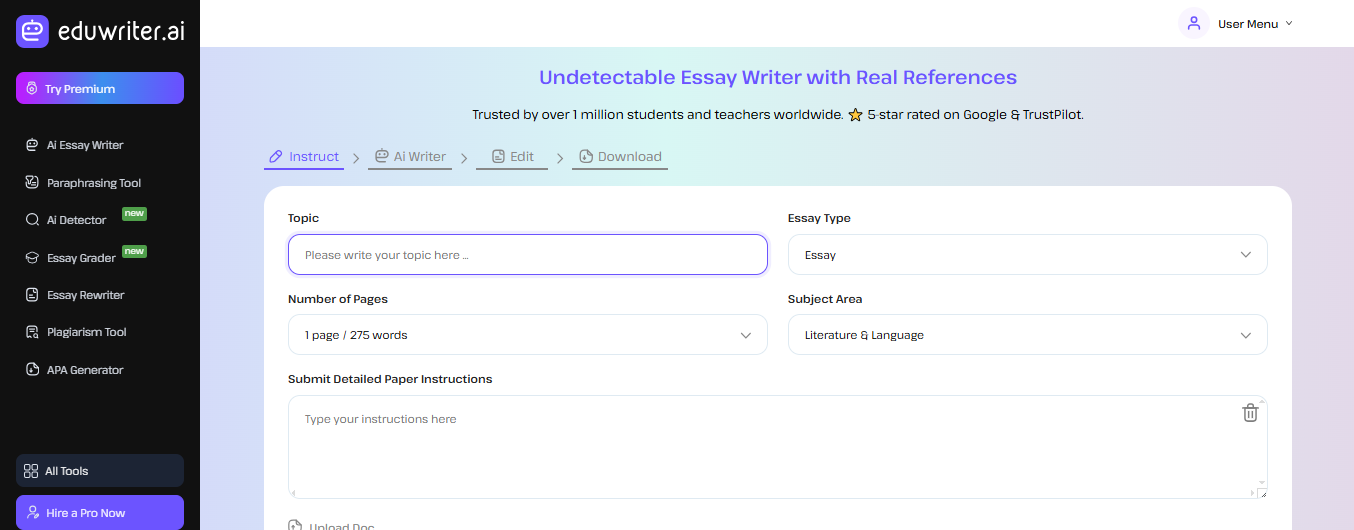
Task: Switch to the Instruct step tab
Action: click(x=304, y=157)
